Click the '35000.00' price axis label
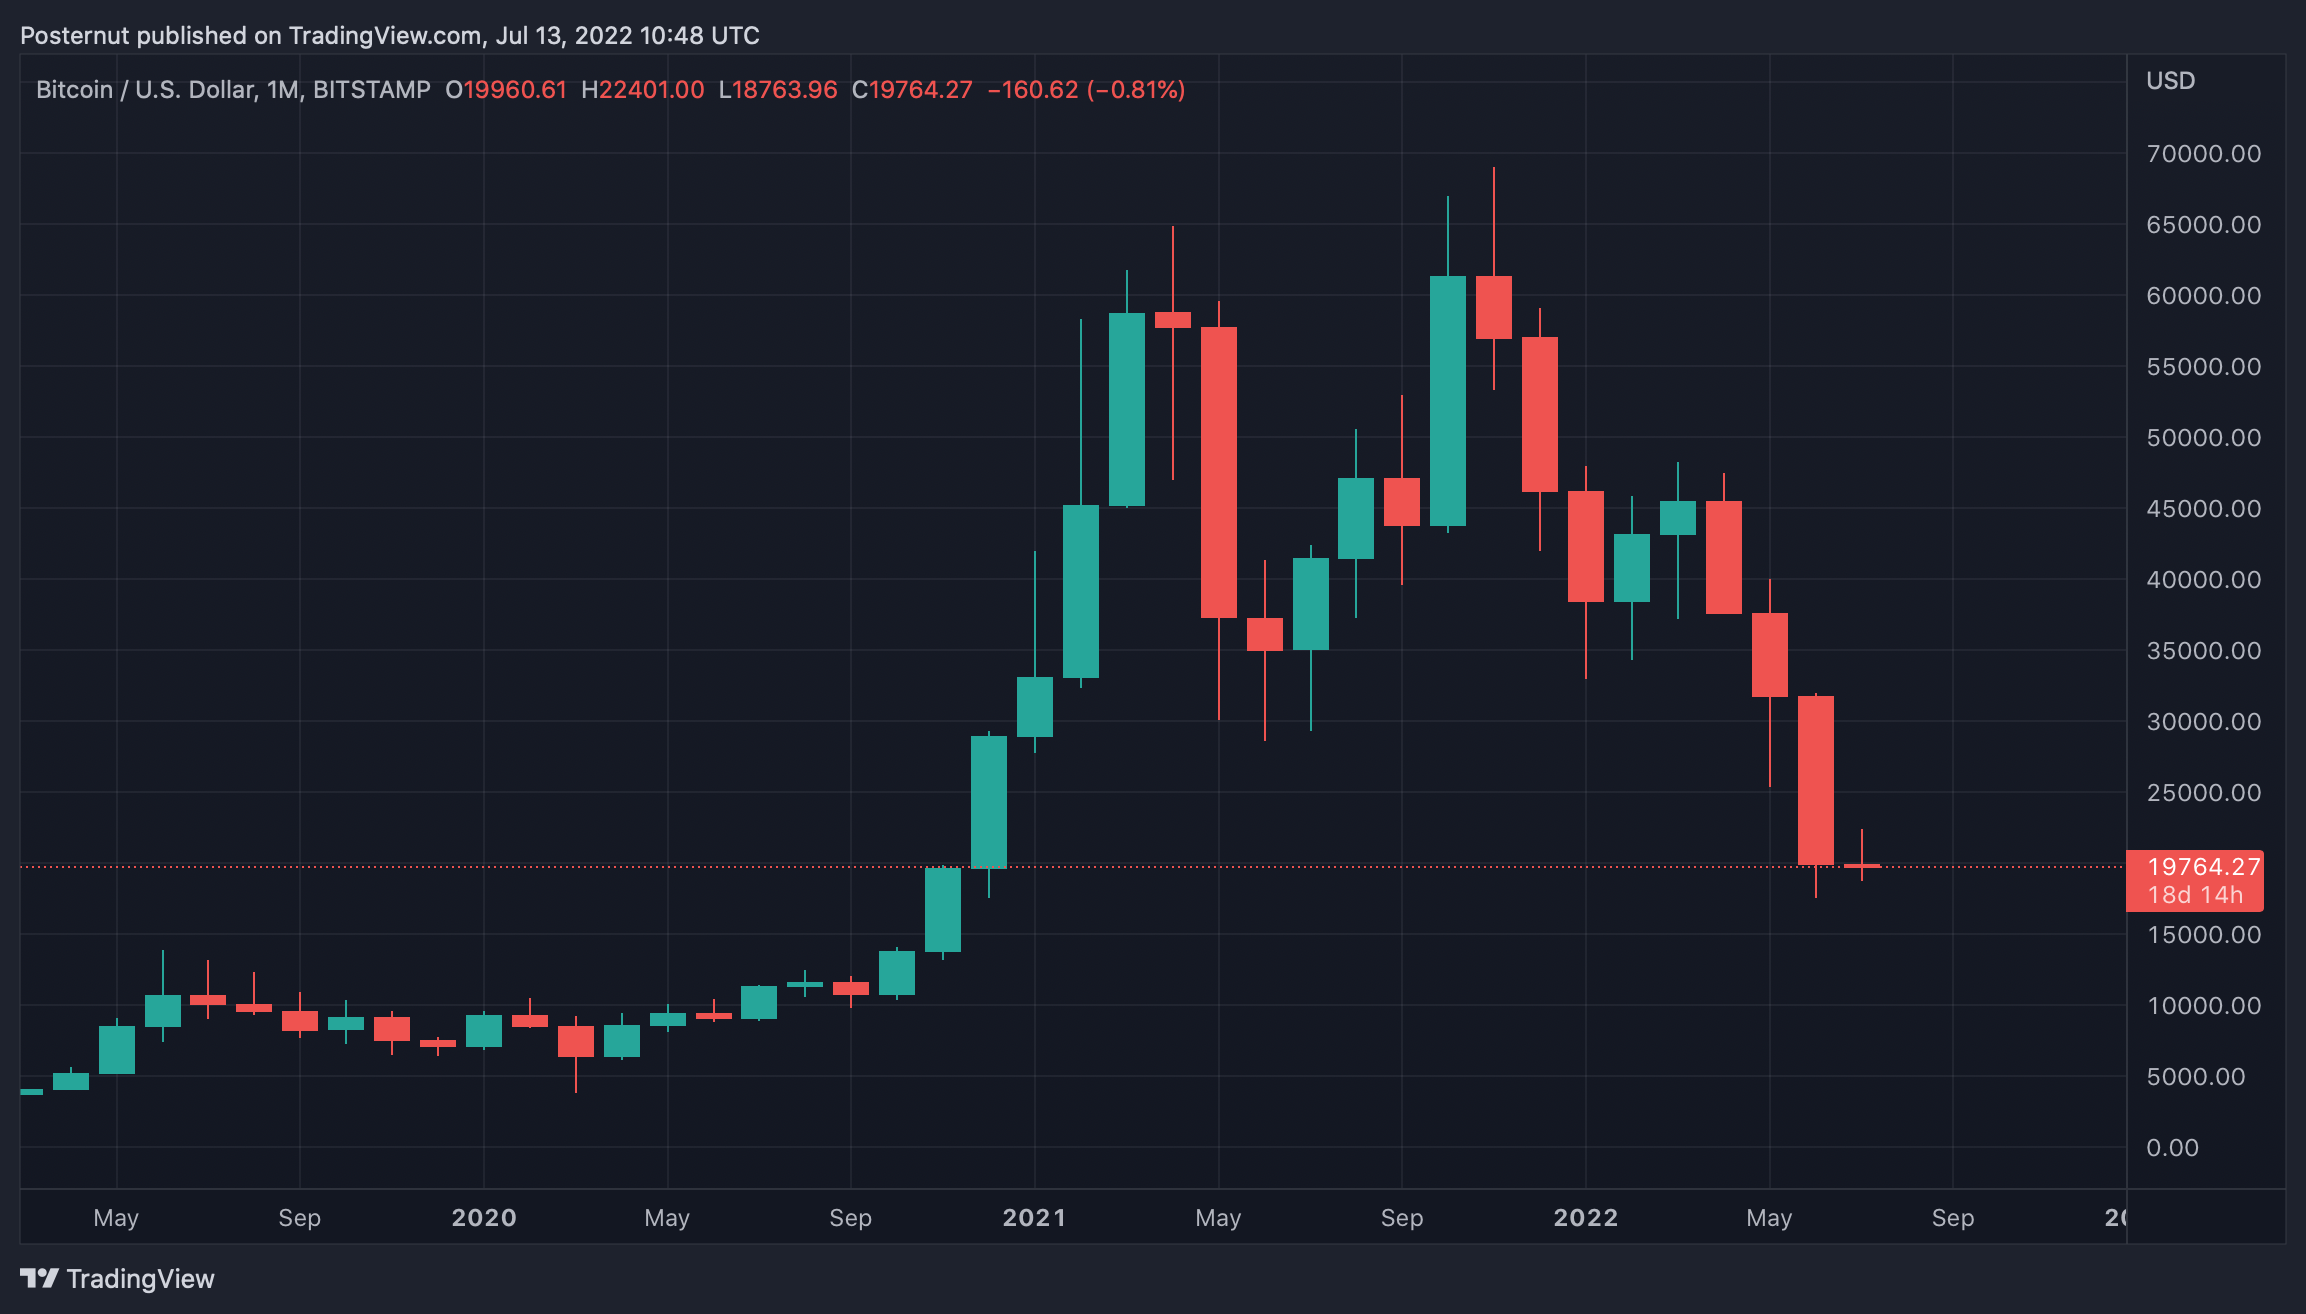Image resolution: width=2306 pixels, height=1314 pixels. tap(2204, 651)
